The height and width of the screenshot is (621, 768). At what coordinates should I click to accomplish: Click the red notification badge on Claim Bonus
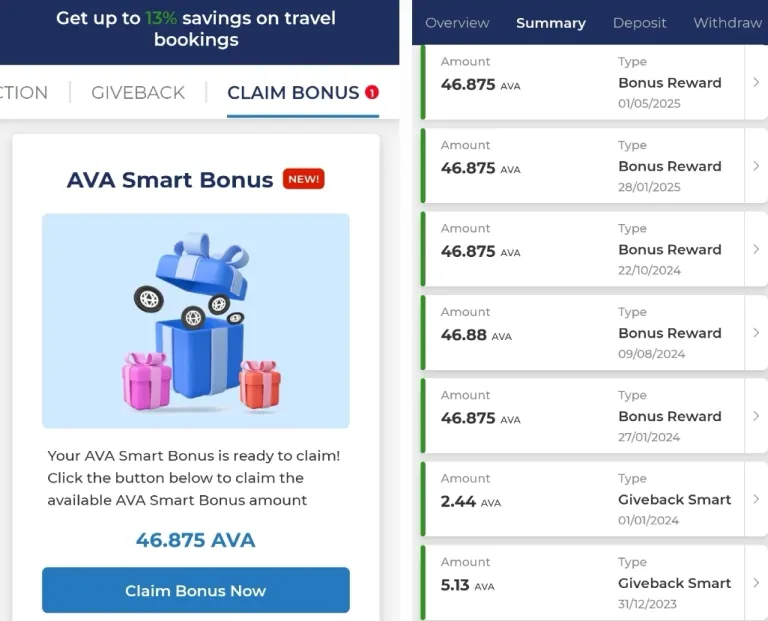pos(372,92)
